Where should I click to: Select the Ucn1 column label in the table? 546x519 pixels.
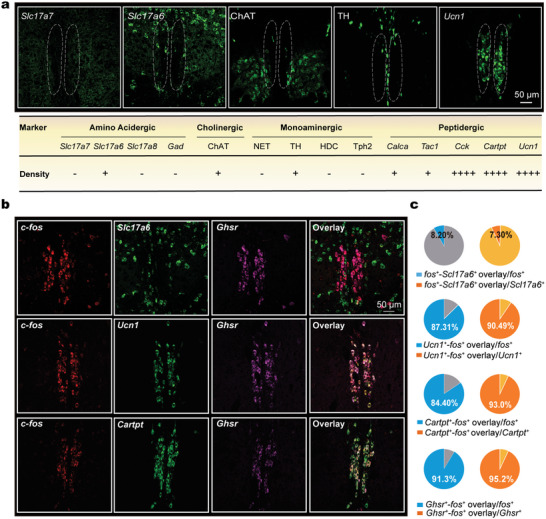pyautogui.click(x=528, y=146)
